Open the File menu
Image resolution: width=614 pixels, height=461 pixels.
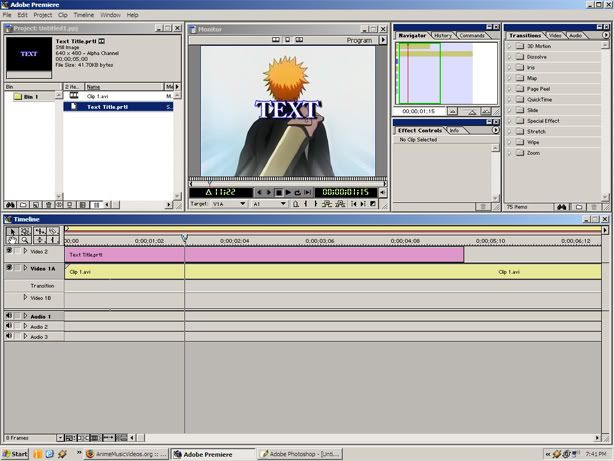coord(7,15)
